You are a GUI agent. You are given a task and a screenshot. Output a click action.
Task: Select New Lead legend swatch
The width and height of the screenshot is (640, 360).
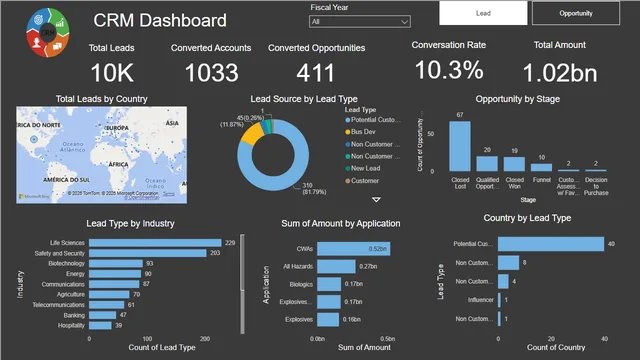[348, 168]
